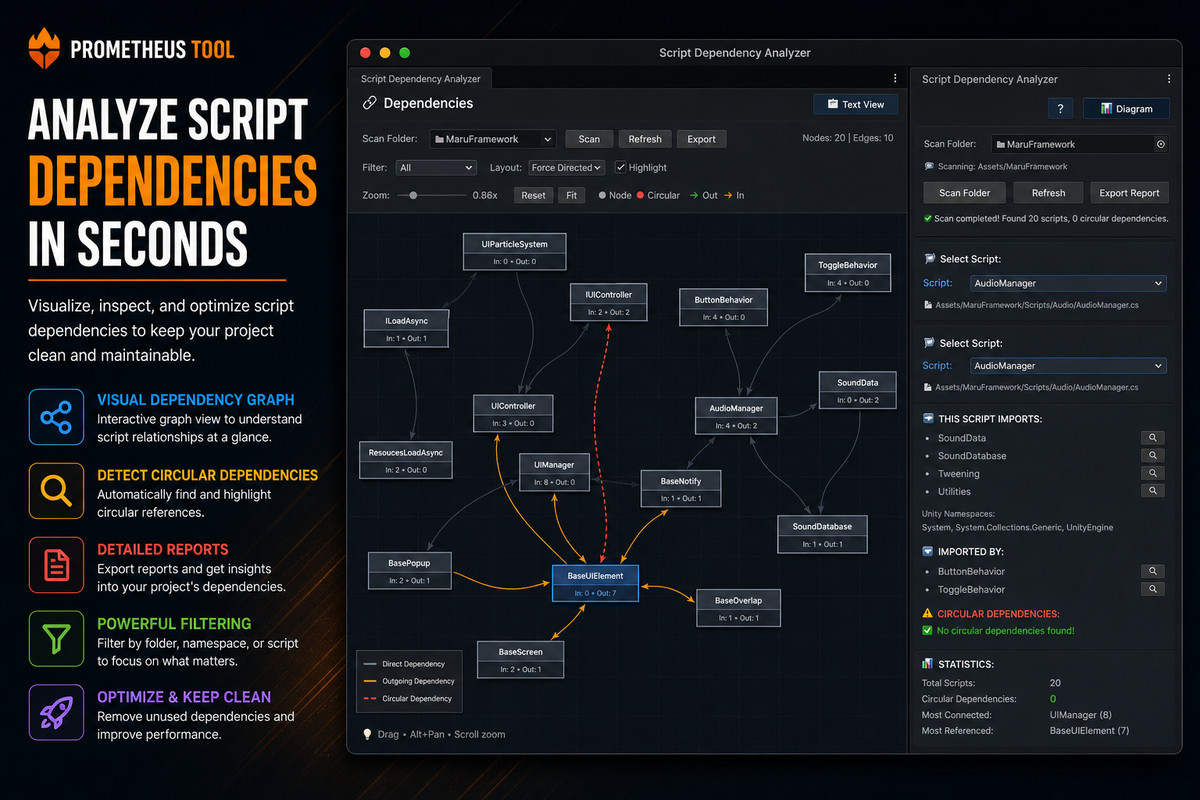
Task: Open the kebab menu on the Dependencies panel tab bar
Action: 895,78
